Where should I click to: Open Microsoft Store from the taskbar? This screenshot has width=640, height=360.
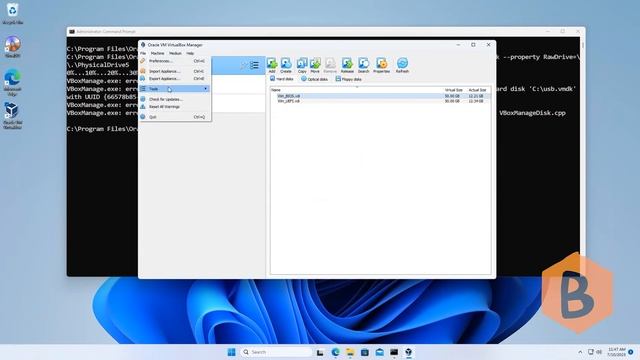(365, 352)
